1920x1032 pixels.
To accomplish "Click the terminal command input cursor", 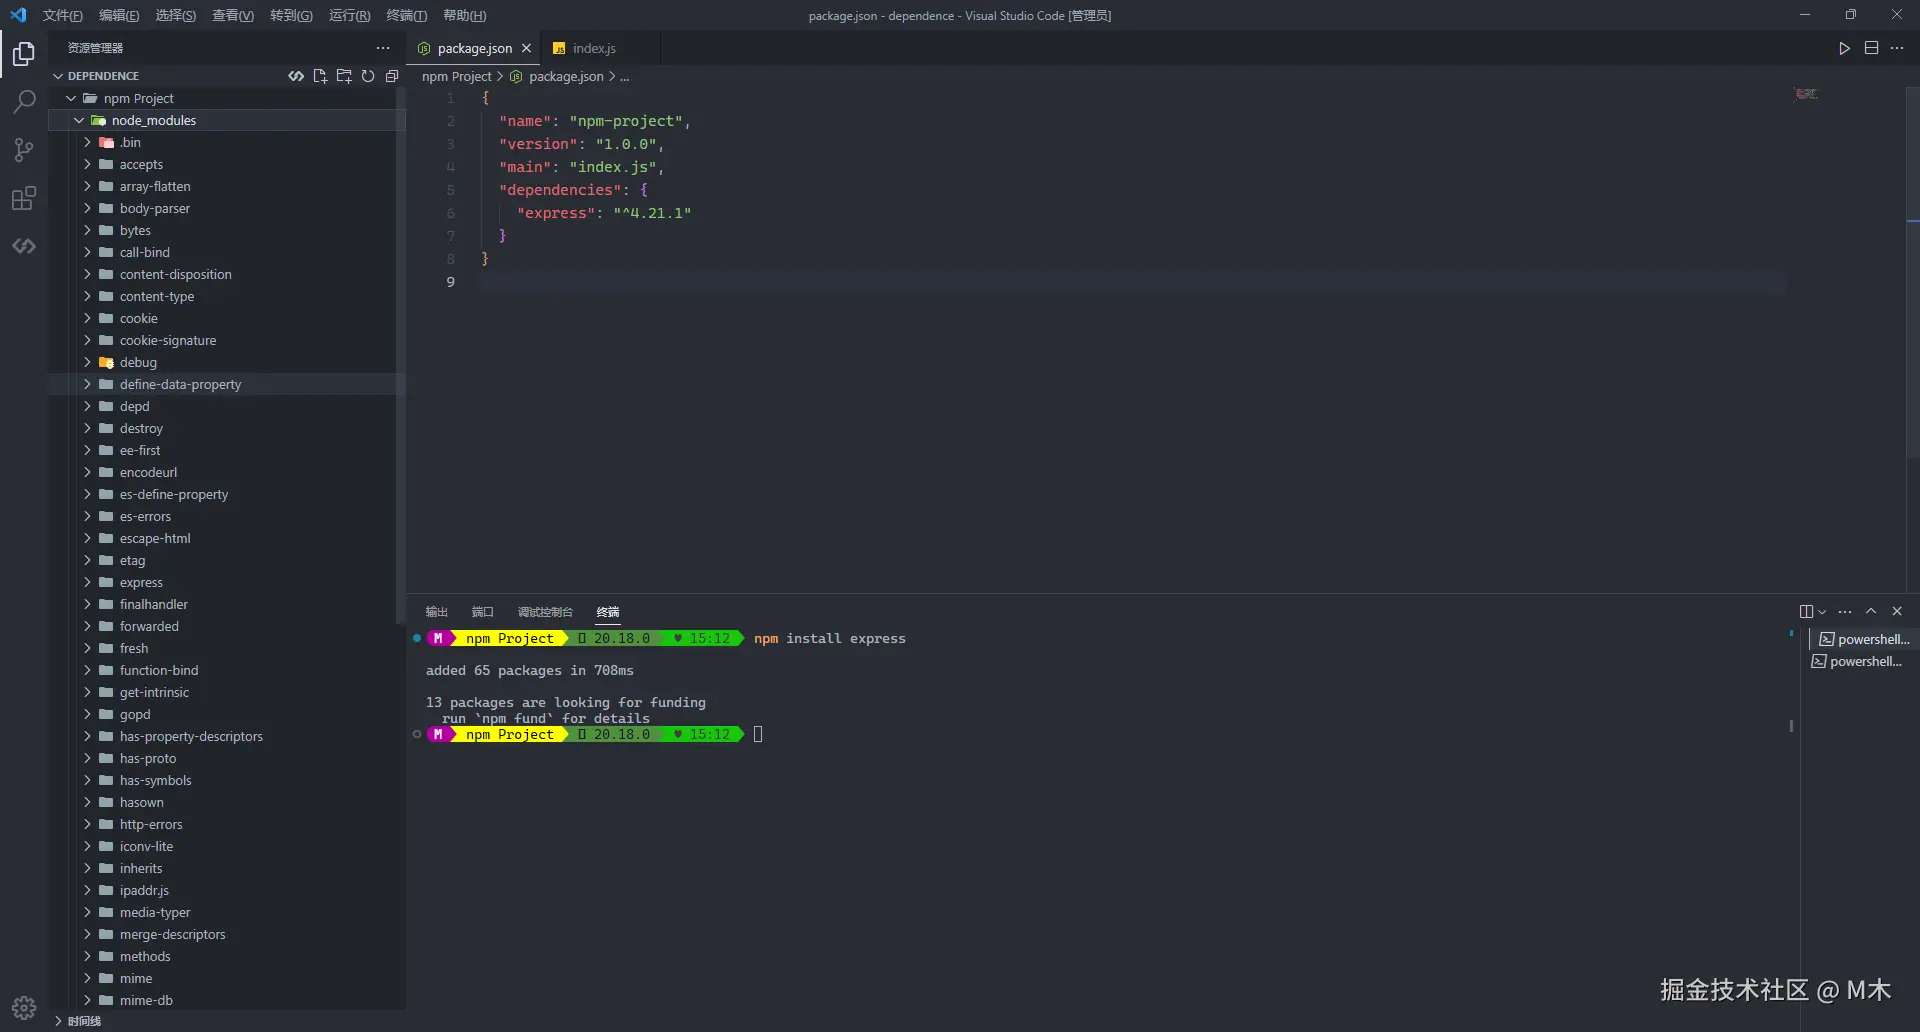I will tap(758, 734).
